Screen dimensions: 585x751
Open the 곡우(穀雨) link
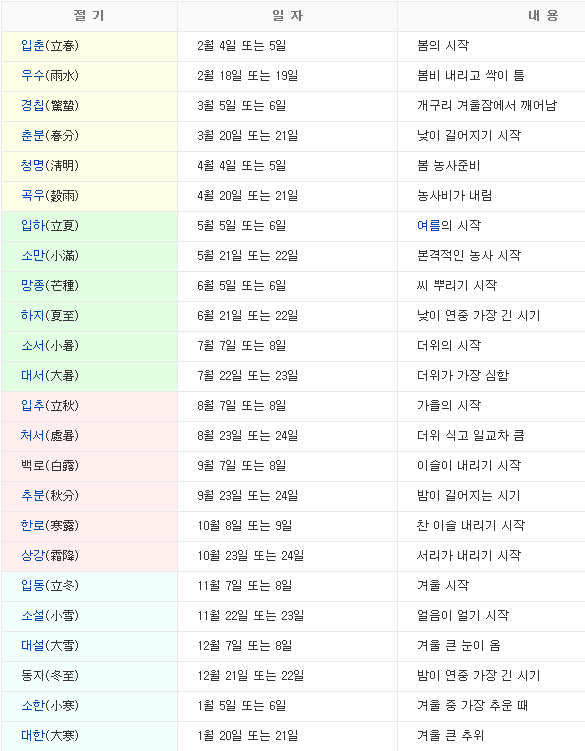33,196
